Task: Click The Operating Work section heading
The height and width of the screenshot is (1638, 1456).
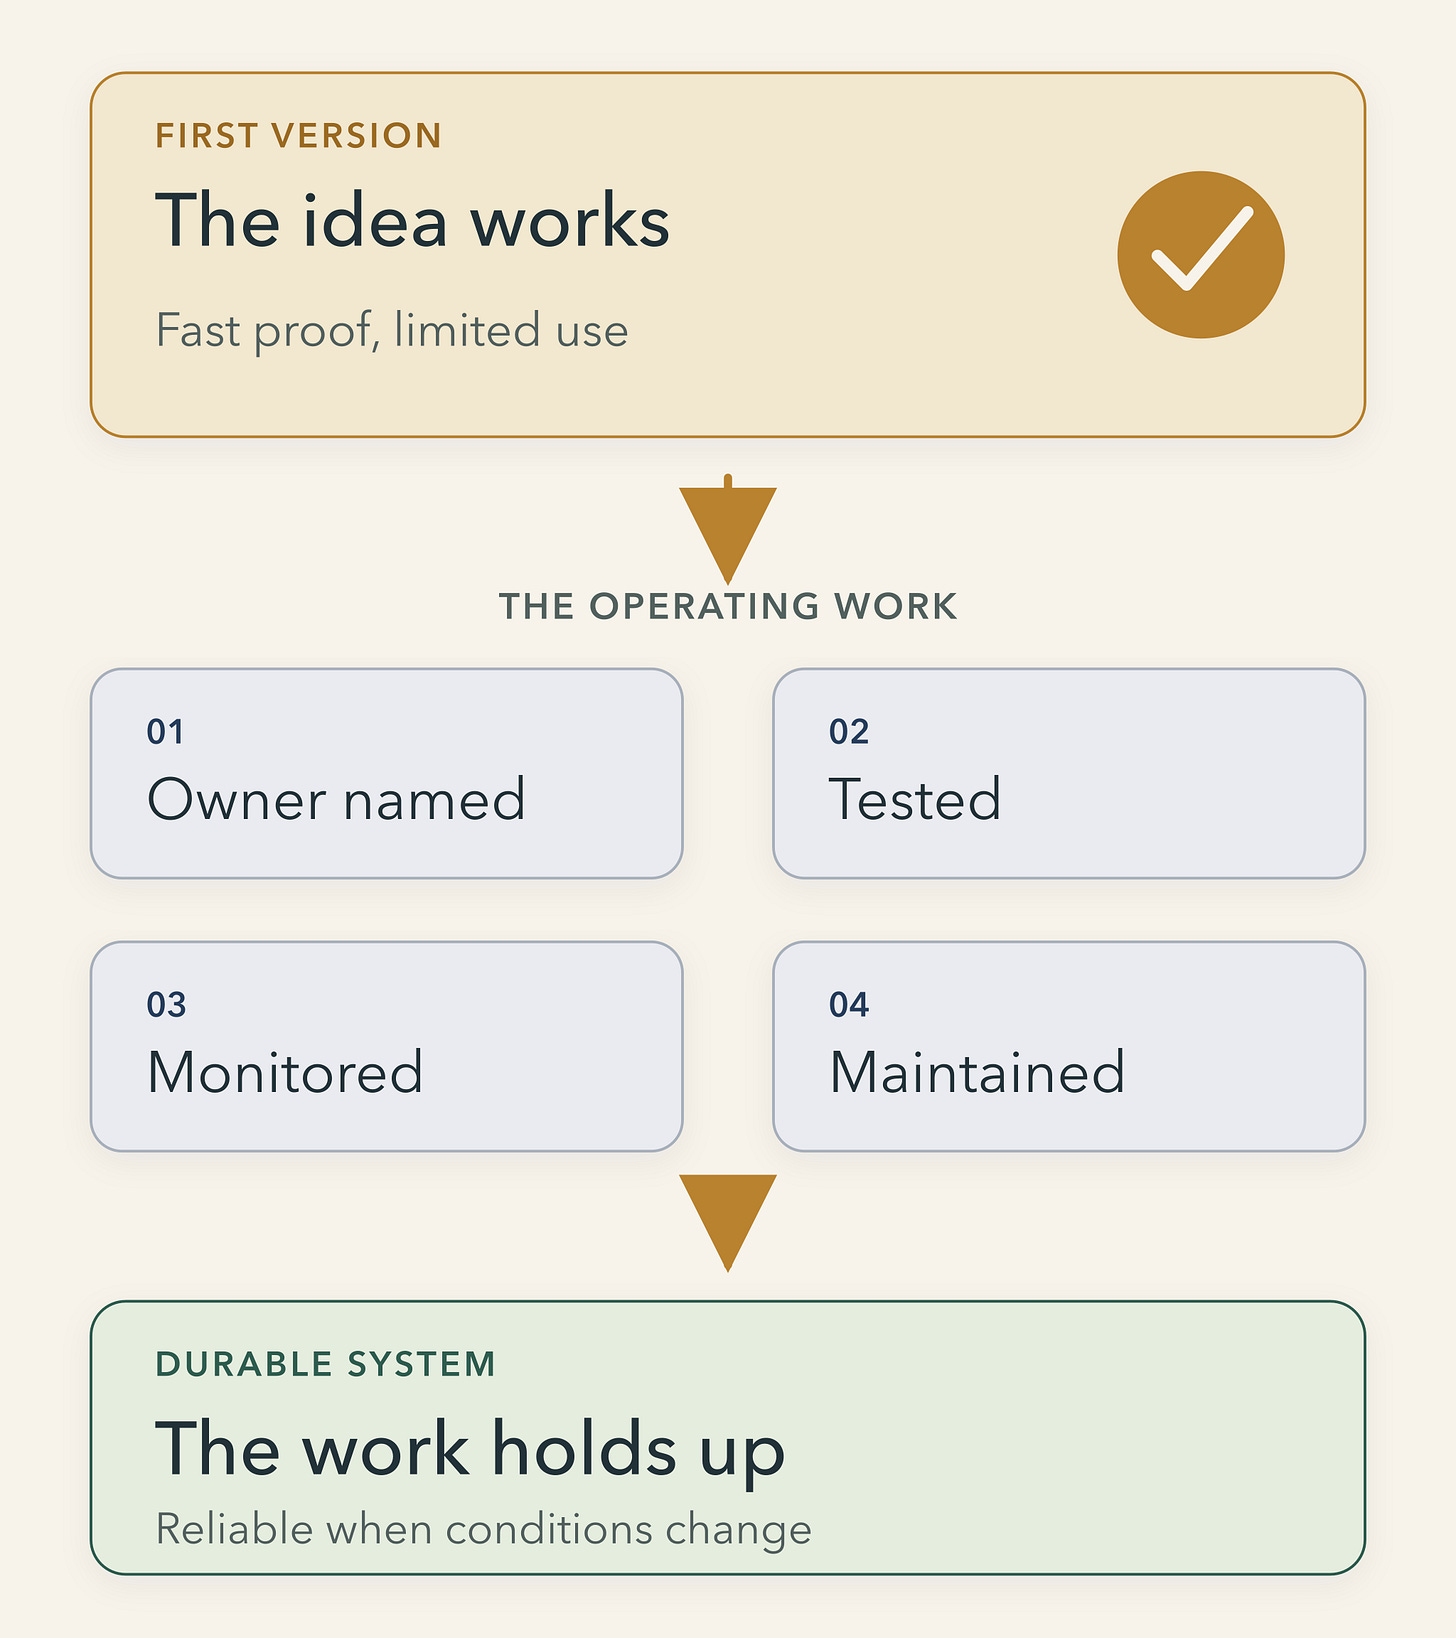Action: 728,607
